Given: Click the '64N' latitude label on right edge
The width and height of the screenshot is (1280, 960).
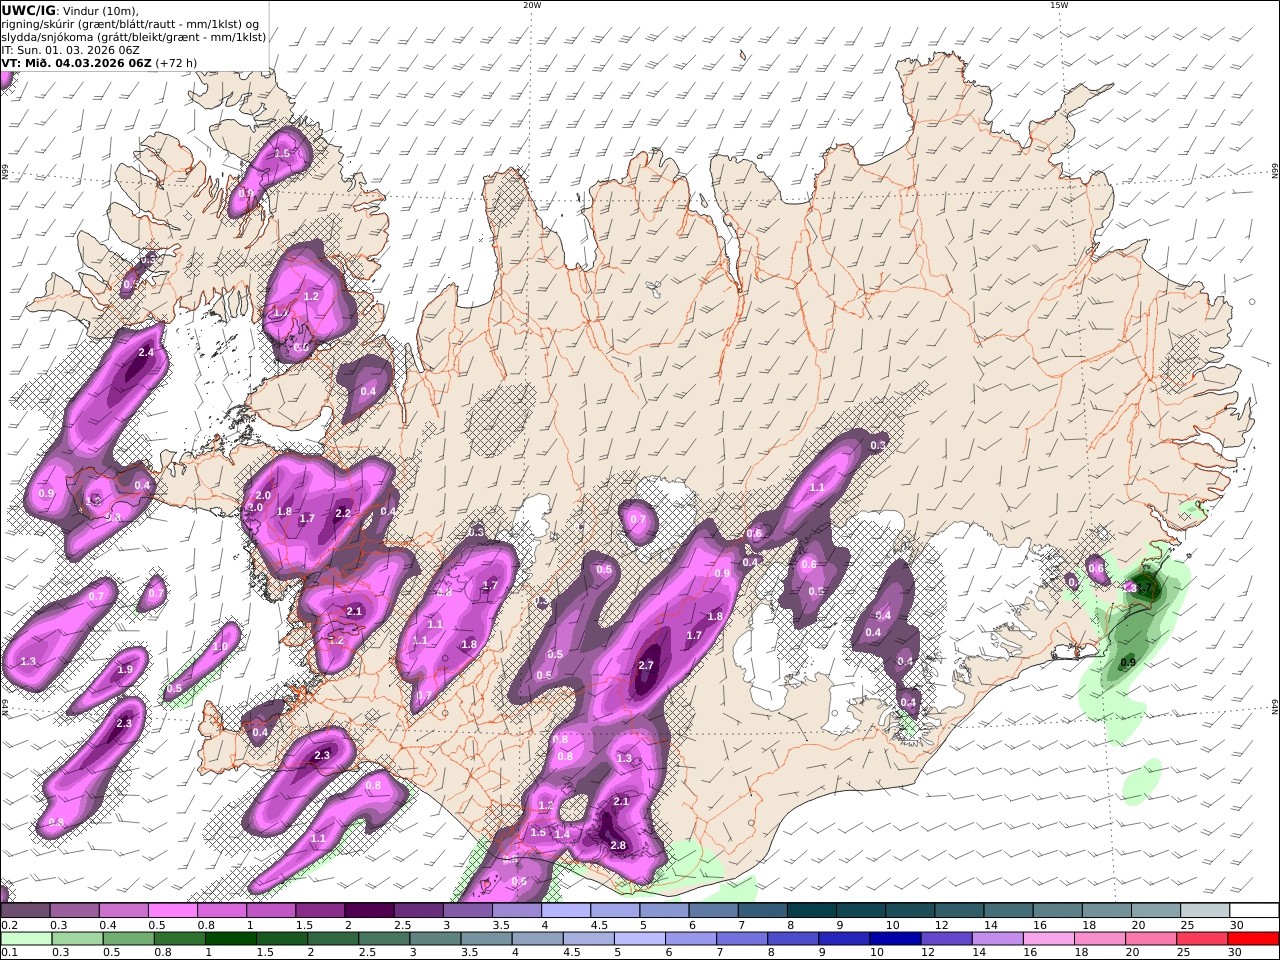Looking at the screenshot, I should (1275, 707).
